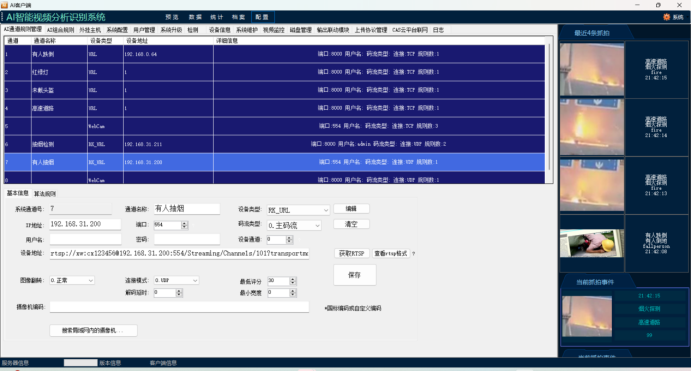Select the 配置 top menu
The height and width of the screenshot is (371, 692).
click(262, 17)
